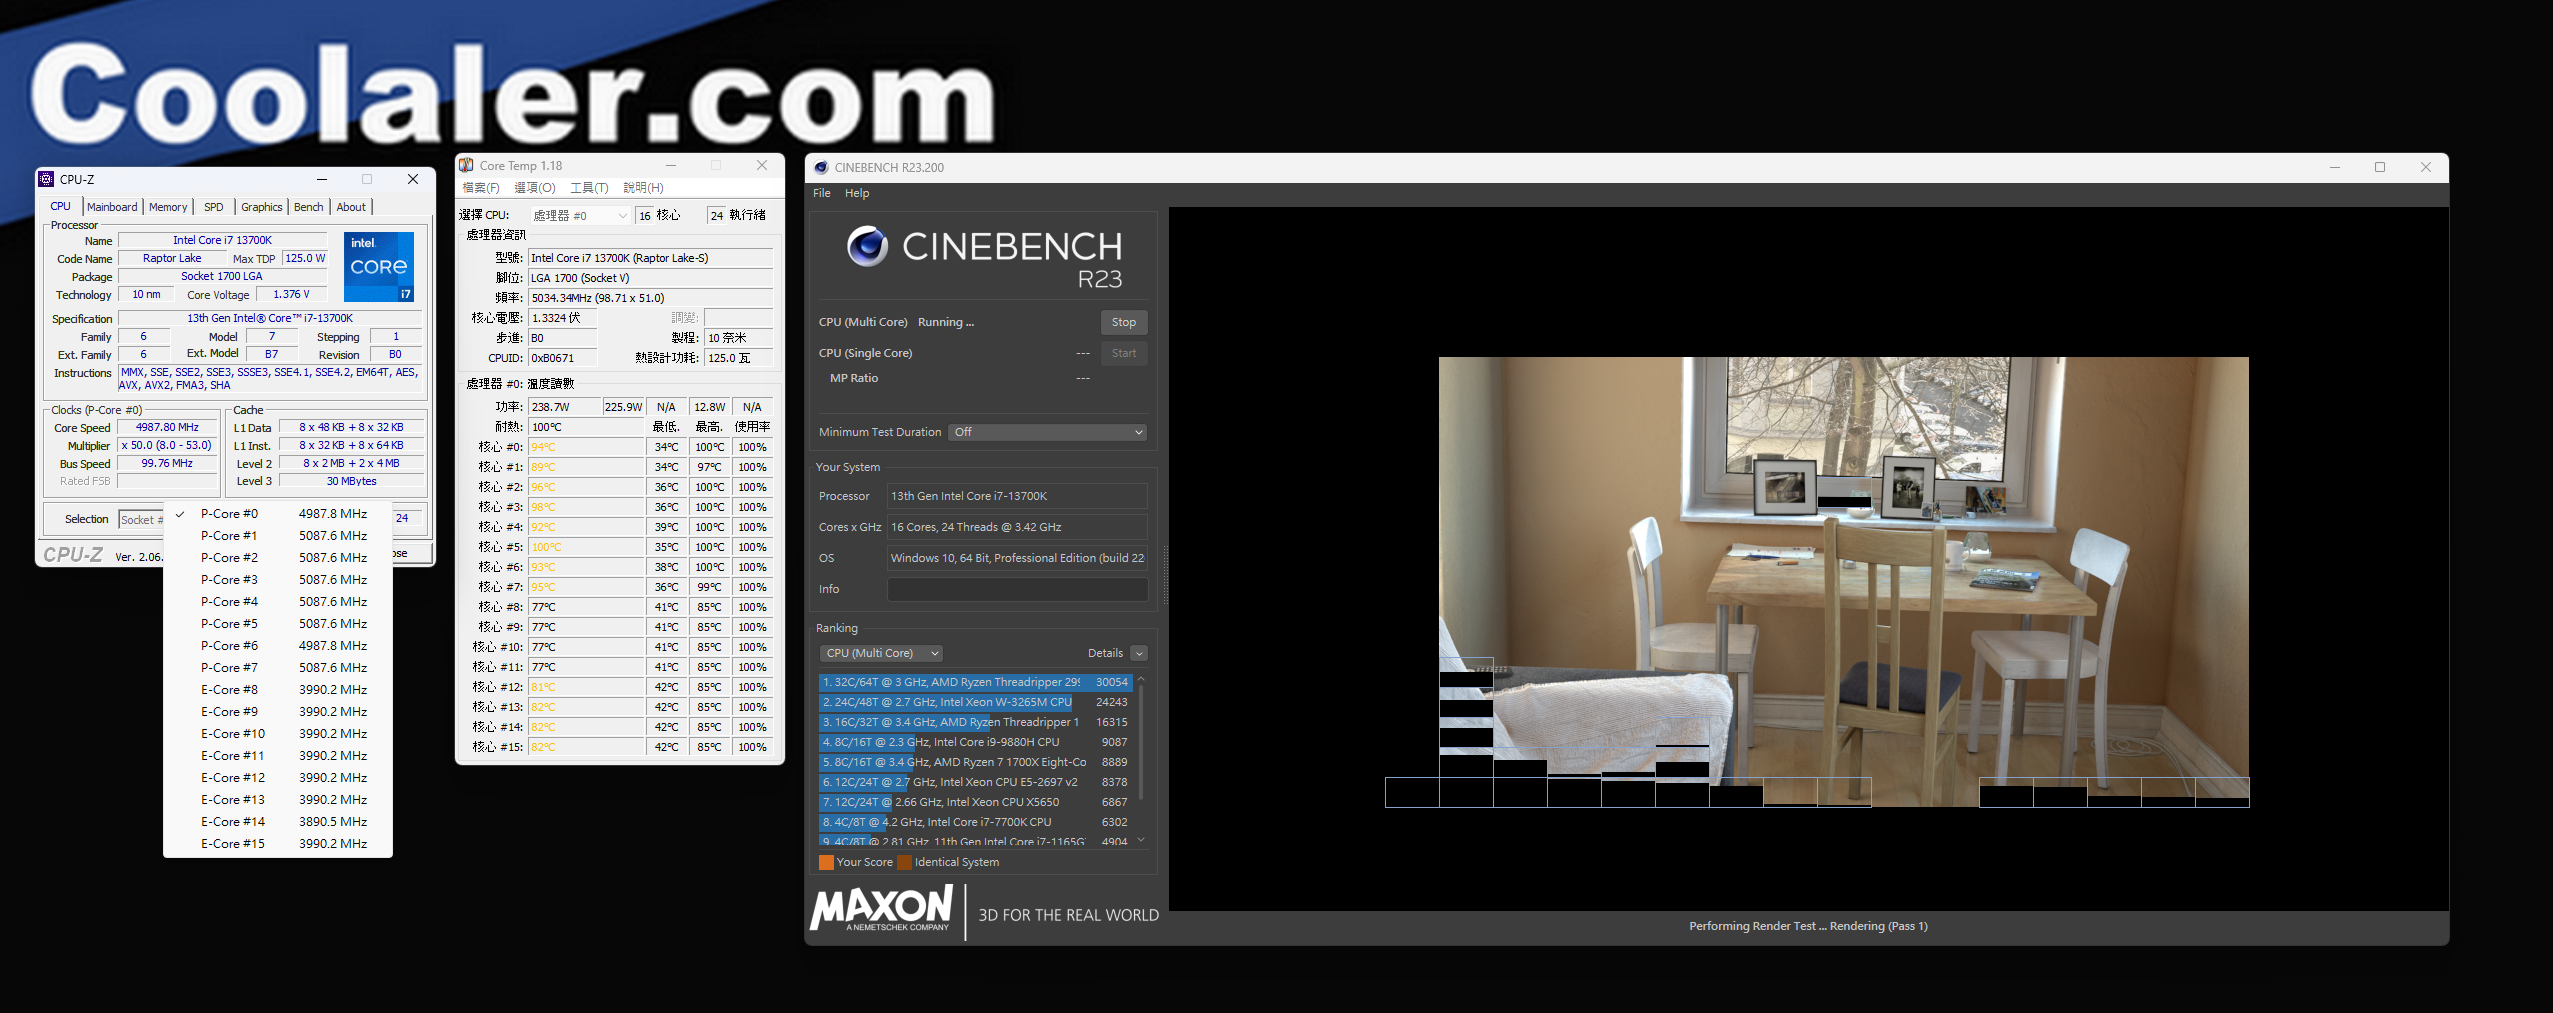Open Core Temp 說明(H) menu
The height and width of the screenshot is (1013, 2553).
point(643,188)
